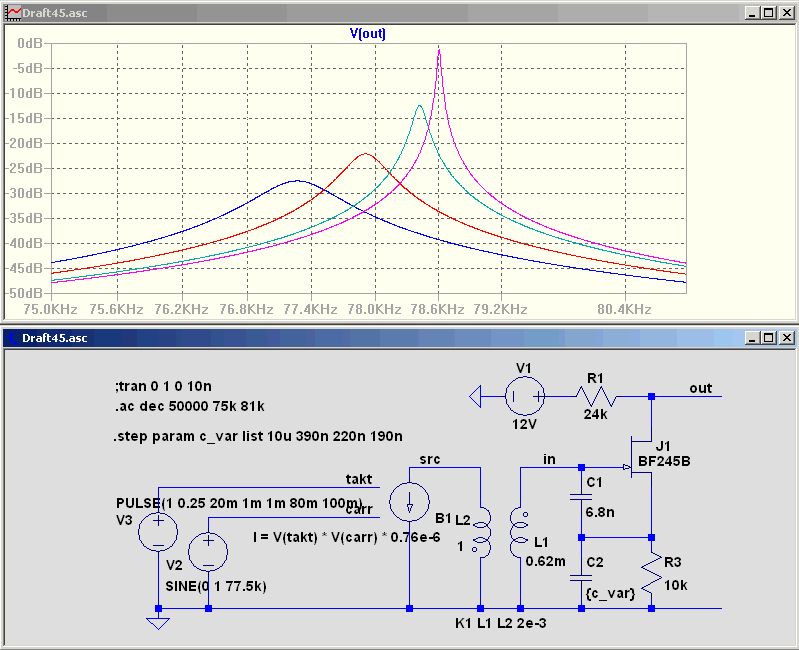The width and height of the screenshot is (799, 650).
Task: Click the schematic window's title bar icon
Action: (13, 338)
